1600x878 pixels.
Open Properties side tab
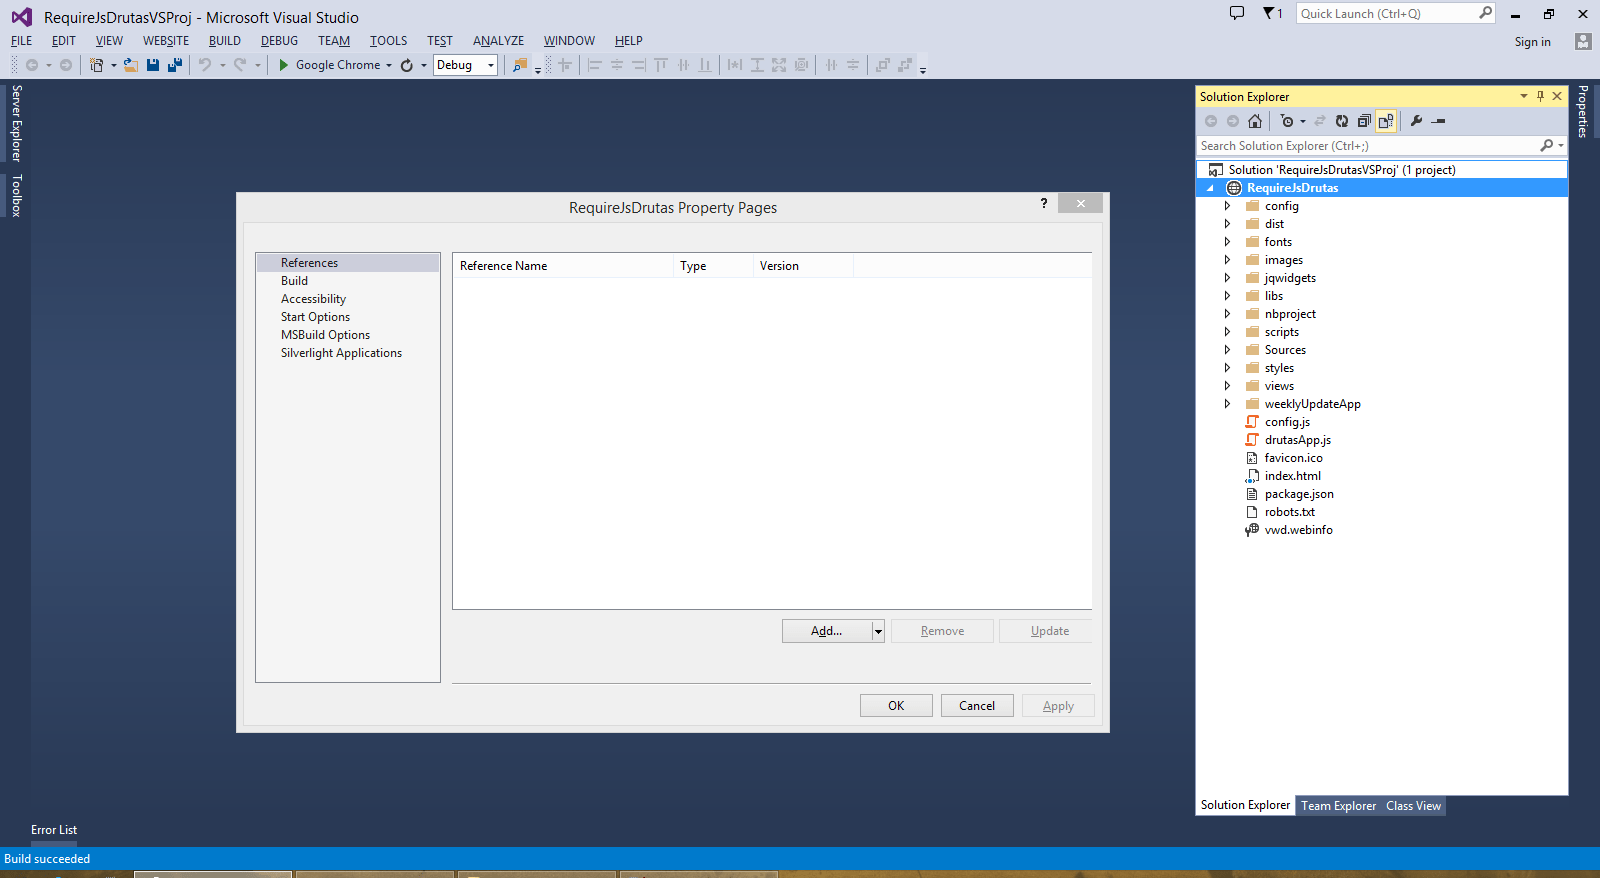[1583, 111]
